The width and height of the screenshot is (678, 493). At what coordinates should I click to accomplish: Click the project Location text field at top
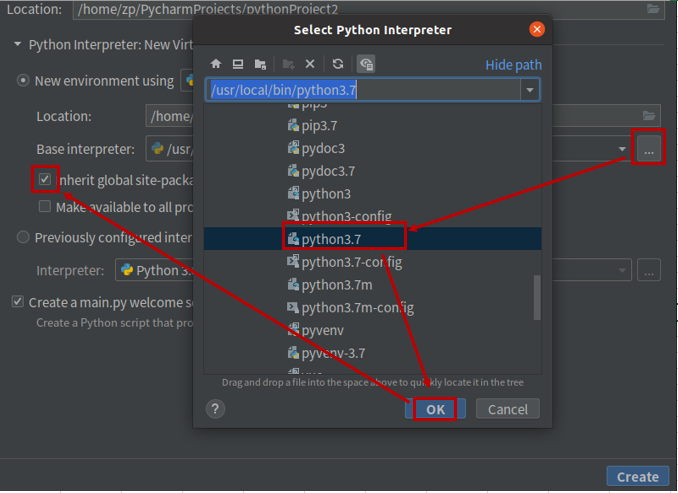[x=359, y=9]
